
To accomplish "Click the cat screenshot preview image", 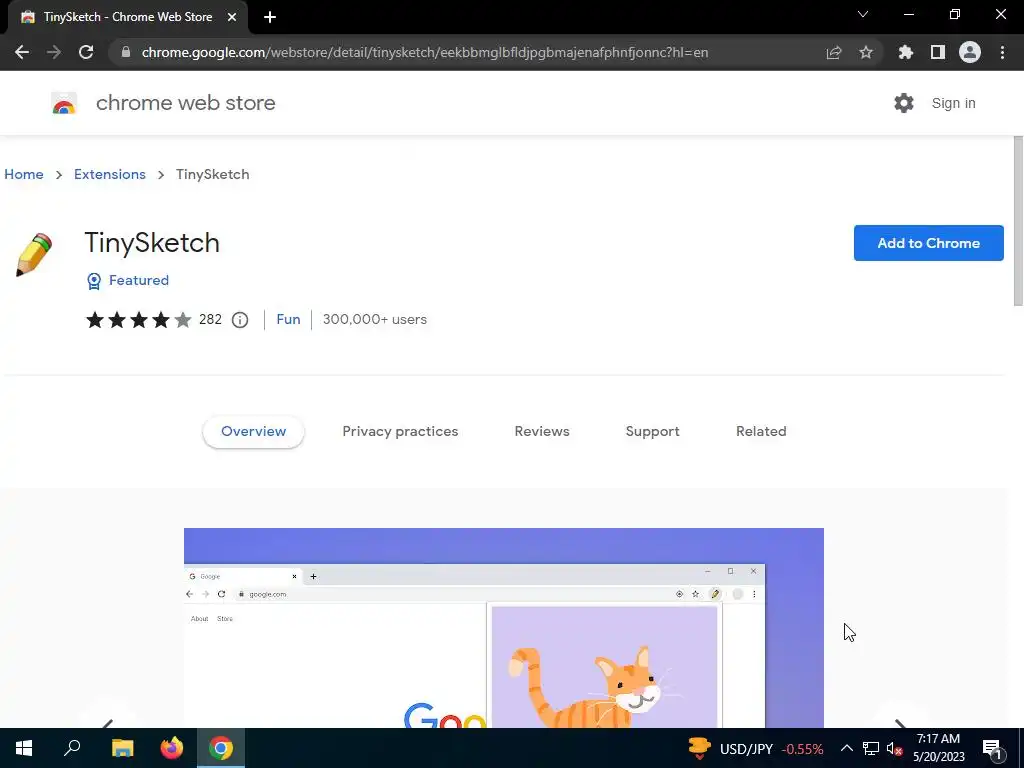I will 504,628.
